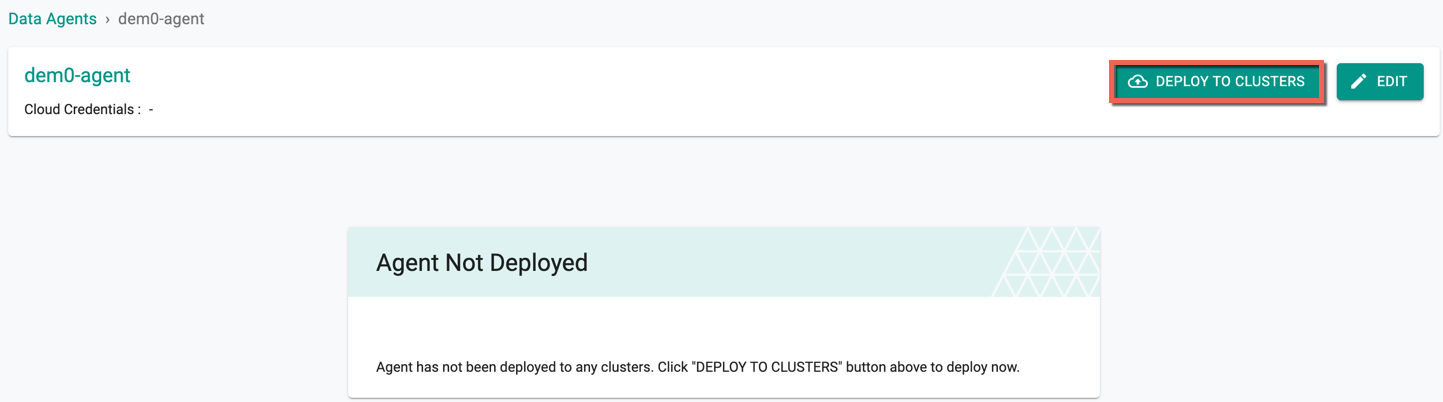
Task: Open the Data Agents breadcrumb link
Action: (52, 19)
